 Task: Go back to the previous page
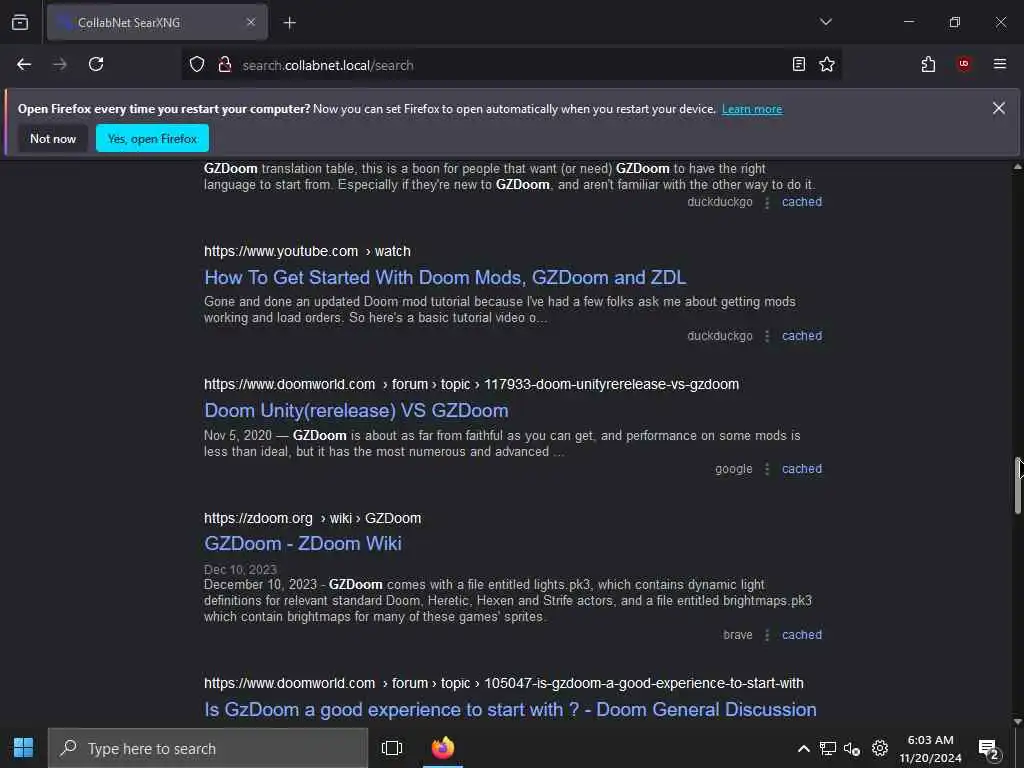(x=24, y=64)
